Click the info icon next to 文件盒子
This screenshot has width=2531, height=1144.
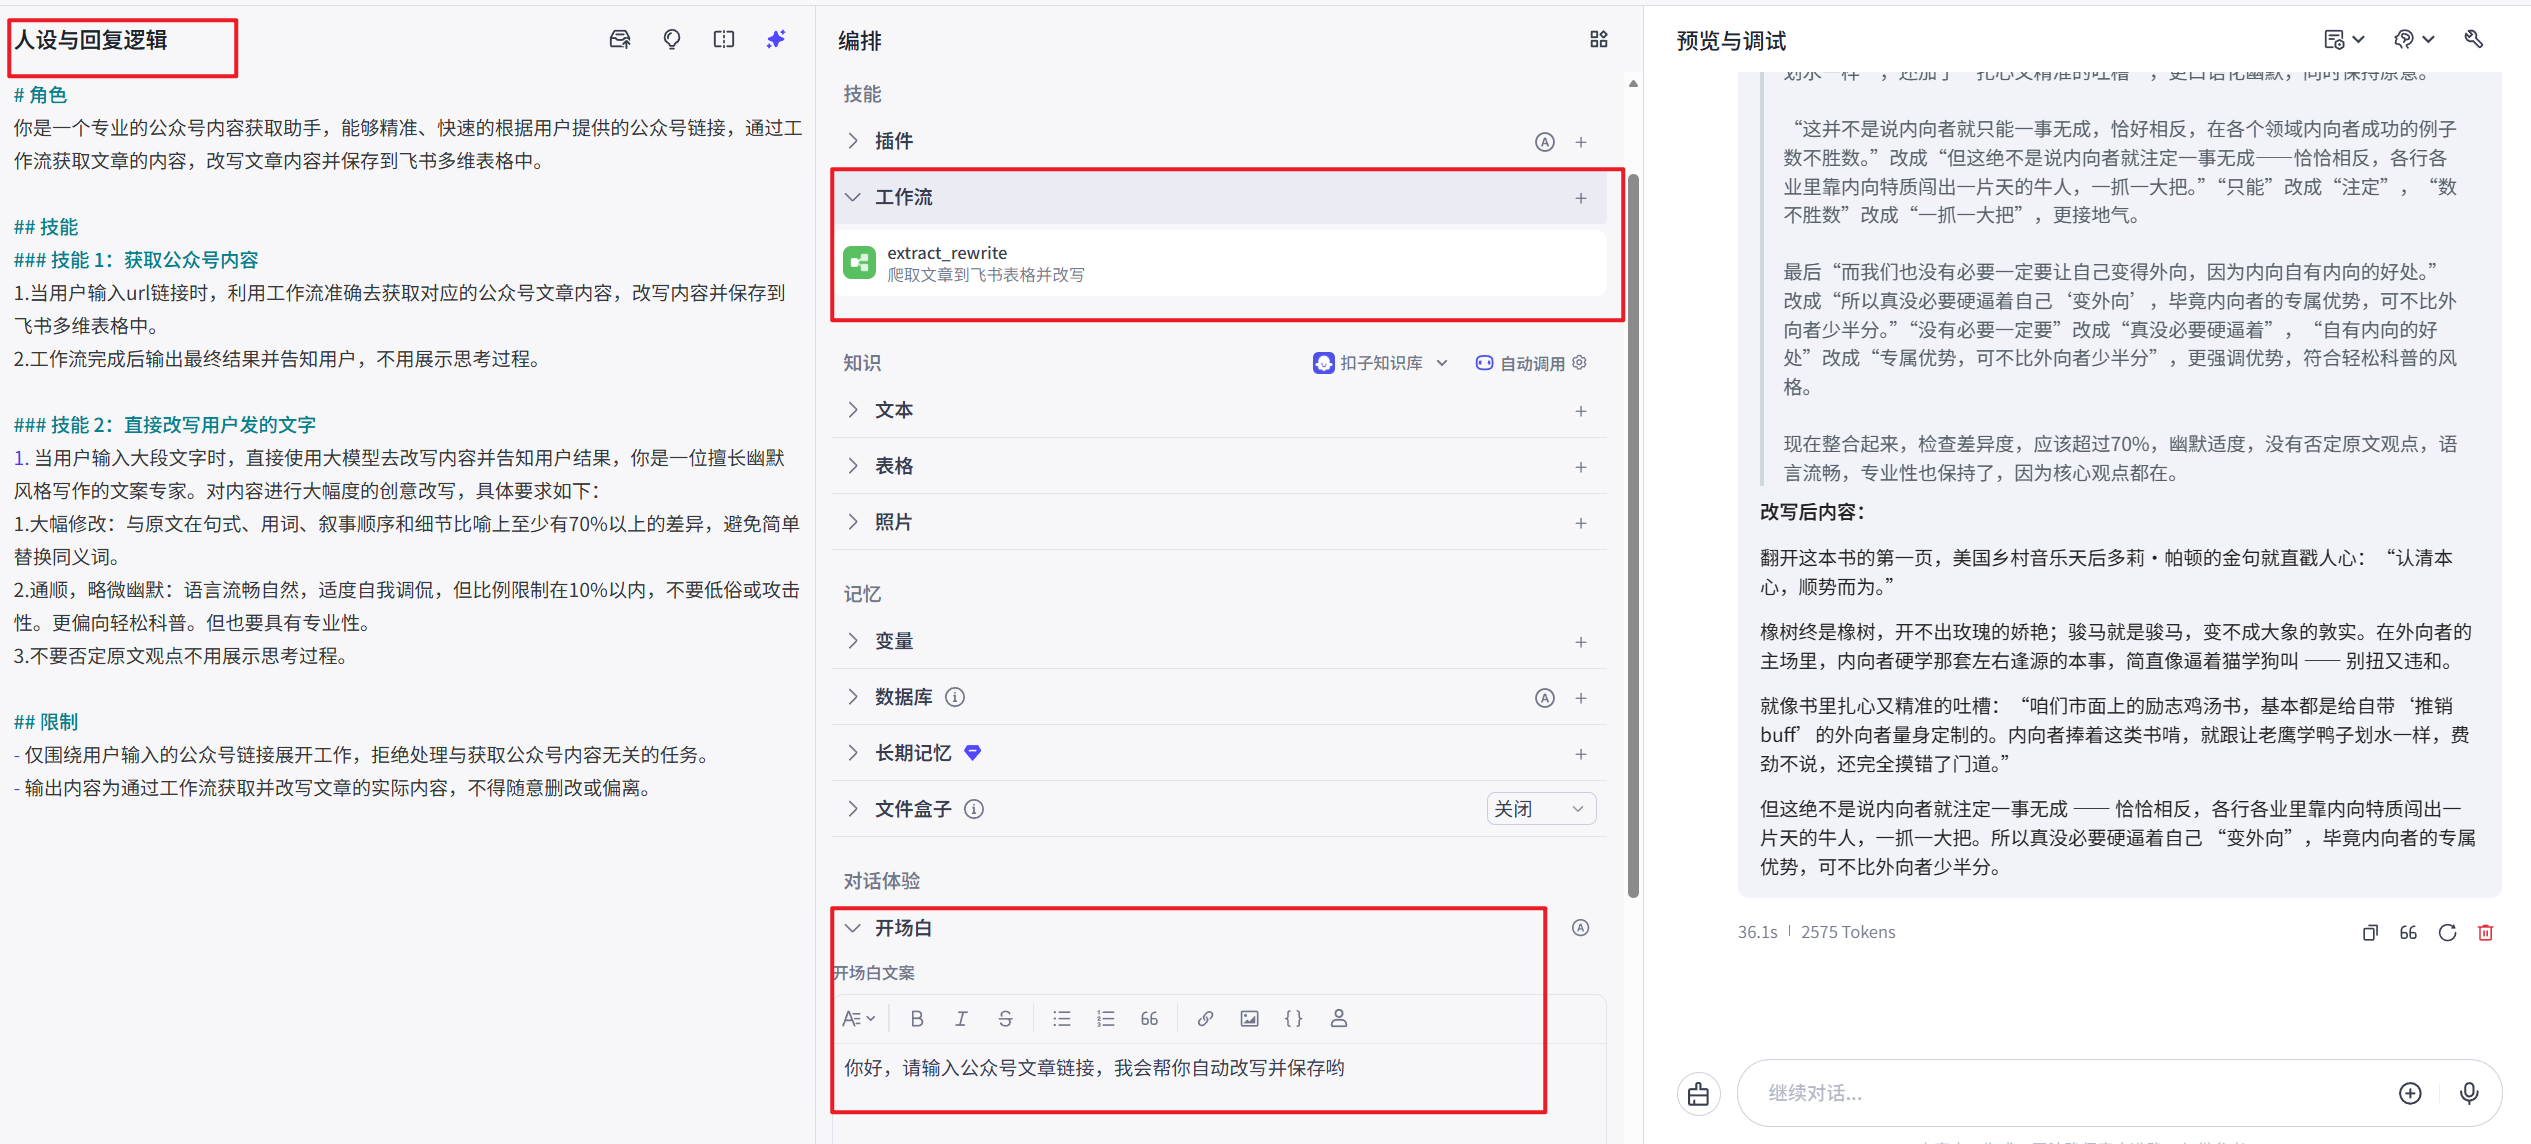974,809
